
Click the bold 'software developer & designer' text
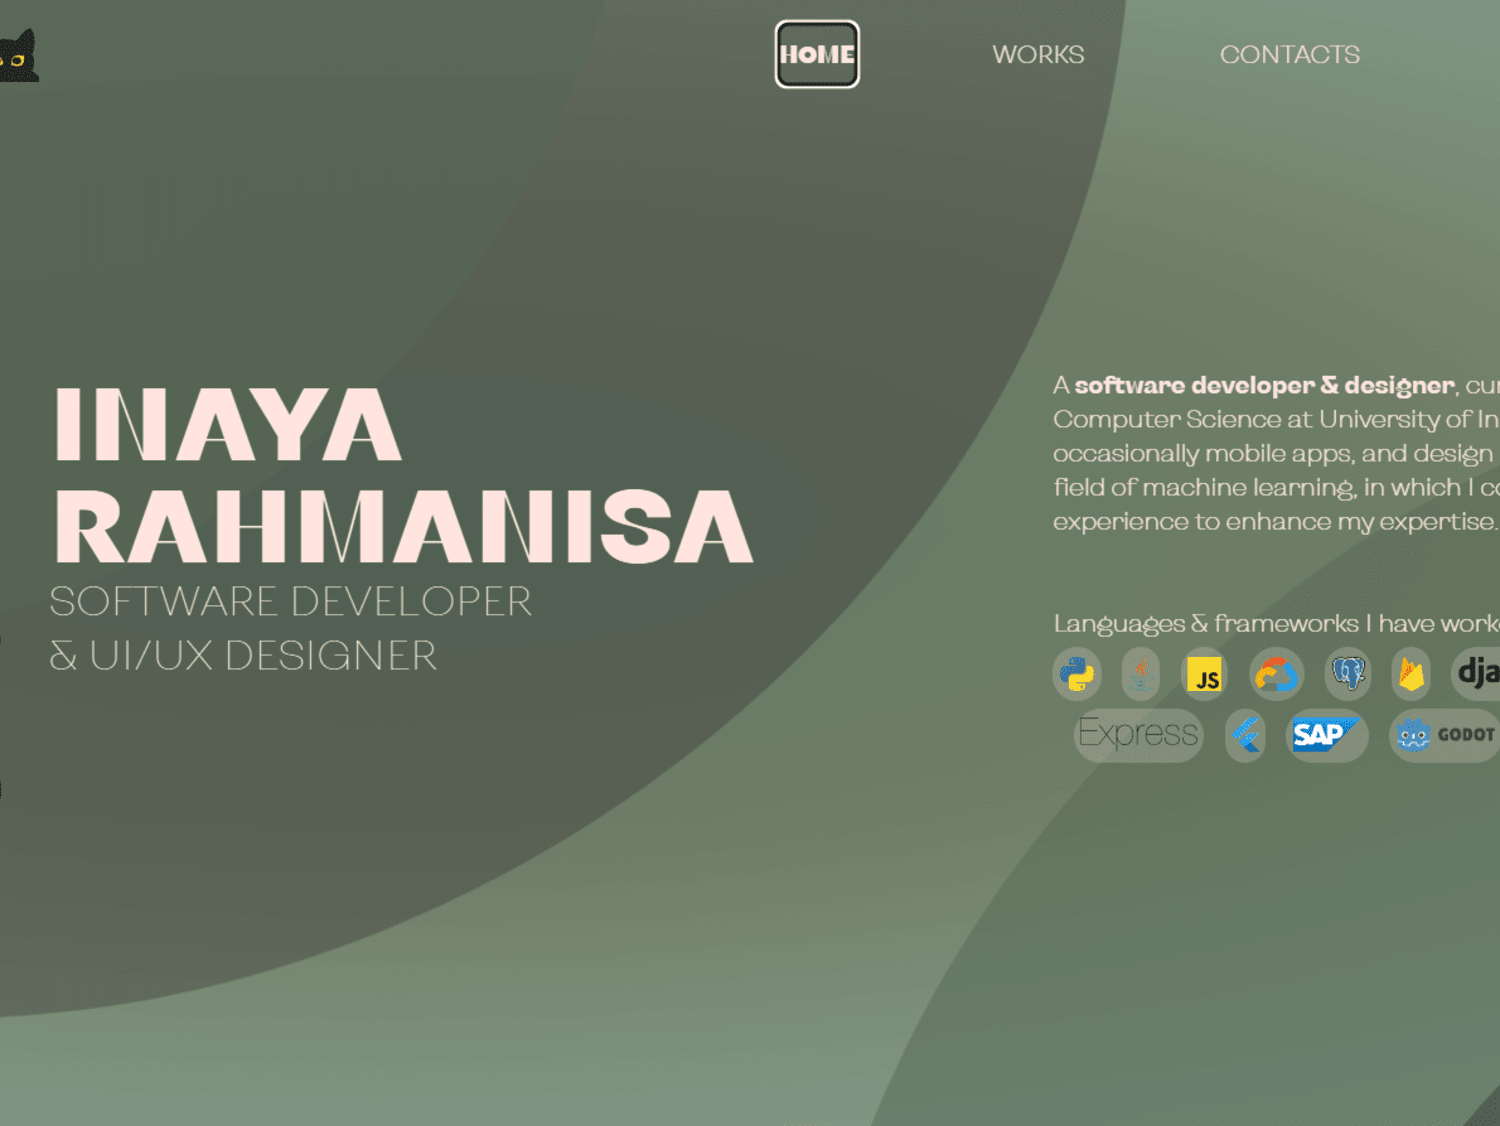1264,385
